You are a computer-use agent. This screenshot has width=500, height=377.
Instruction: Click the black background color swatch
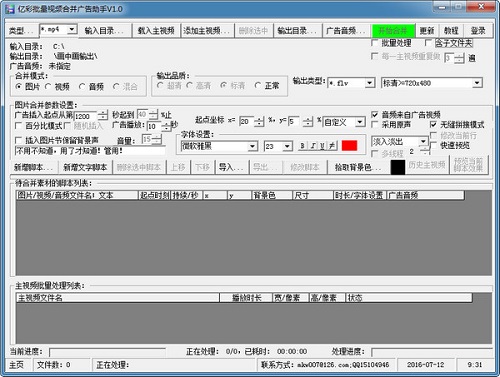click(x=398, y=167)
